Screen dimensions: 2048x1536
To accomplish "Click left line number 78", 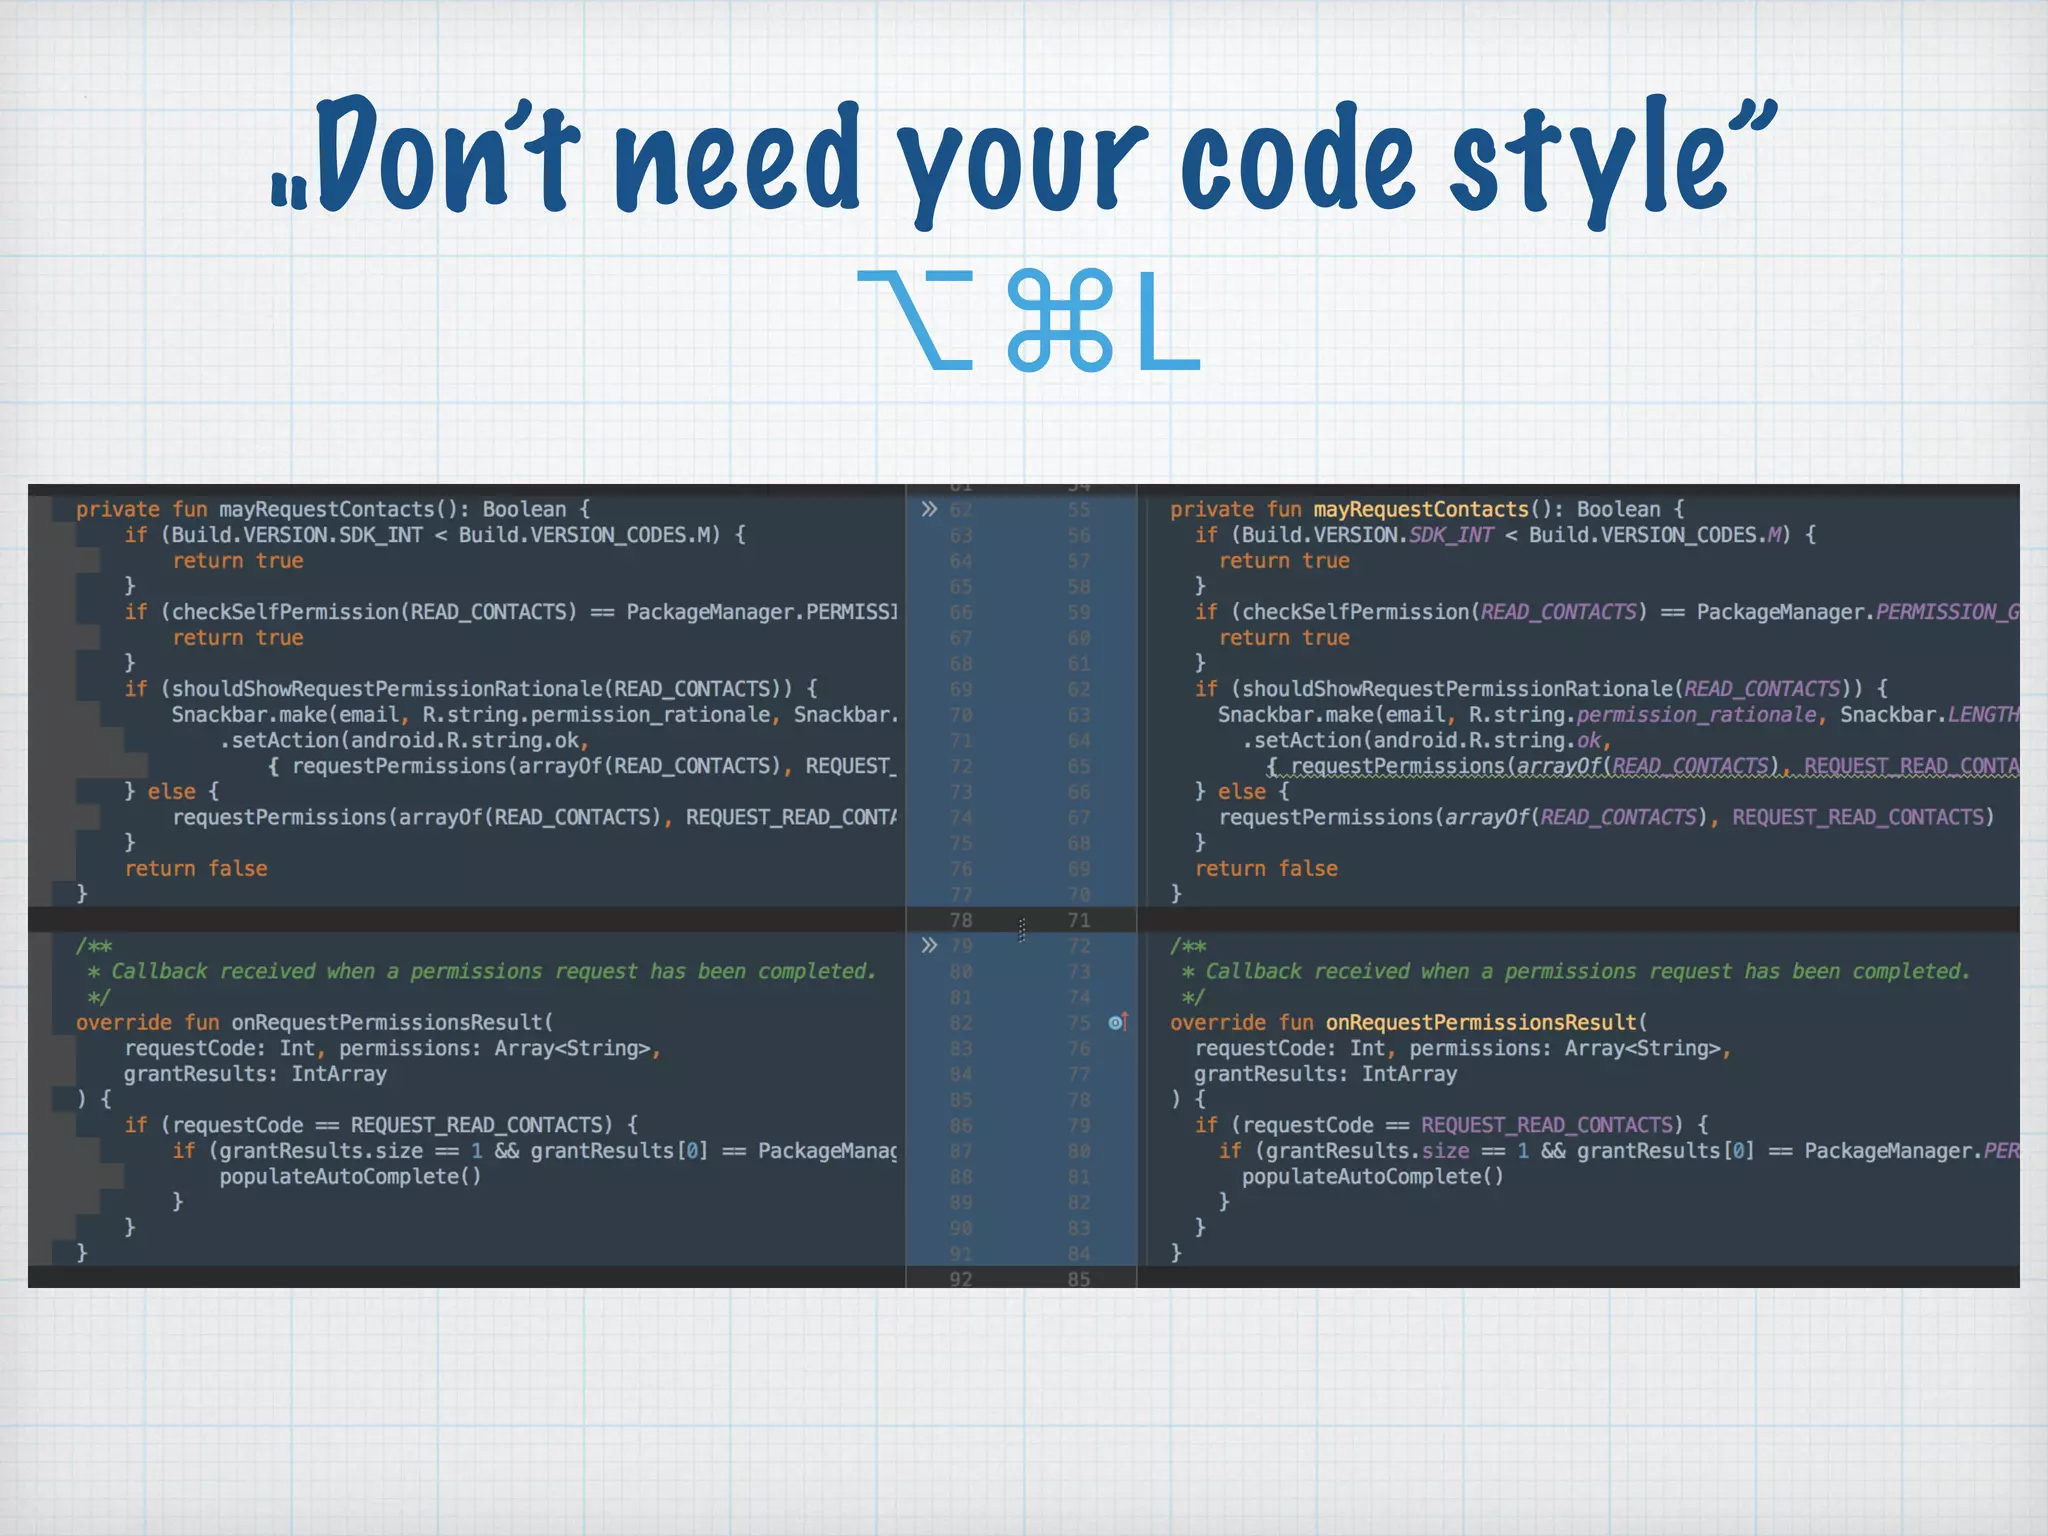I will click(x=961, y=920).
